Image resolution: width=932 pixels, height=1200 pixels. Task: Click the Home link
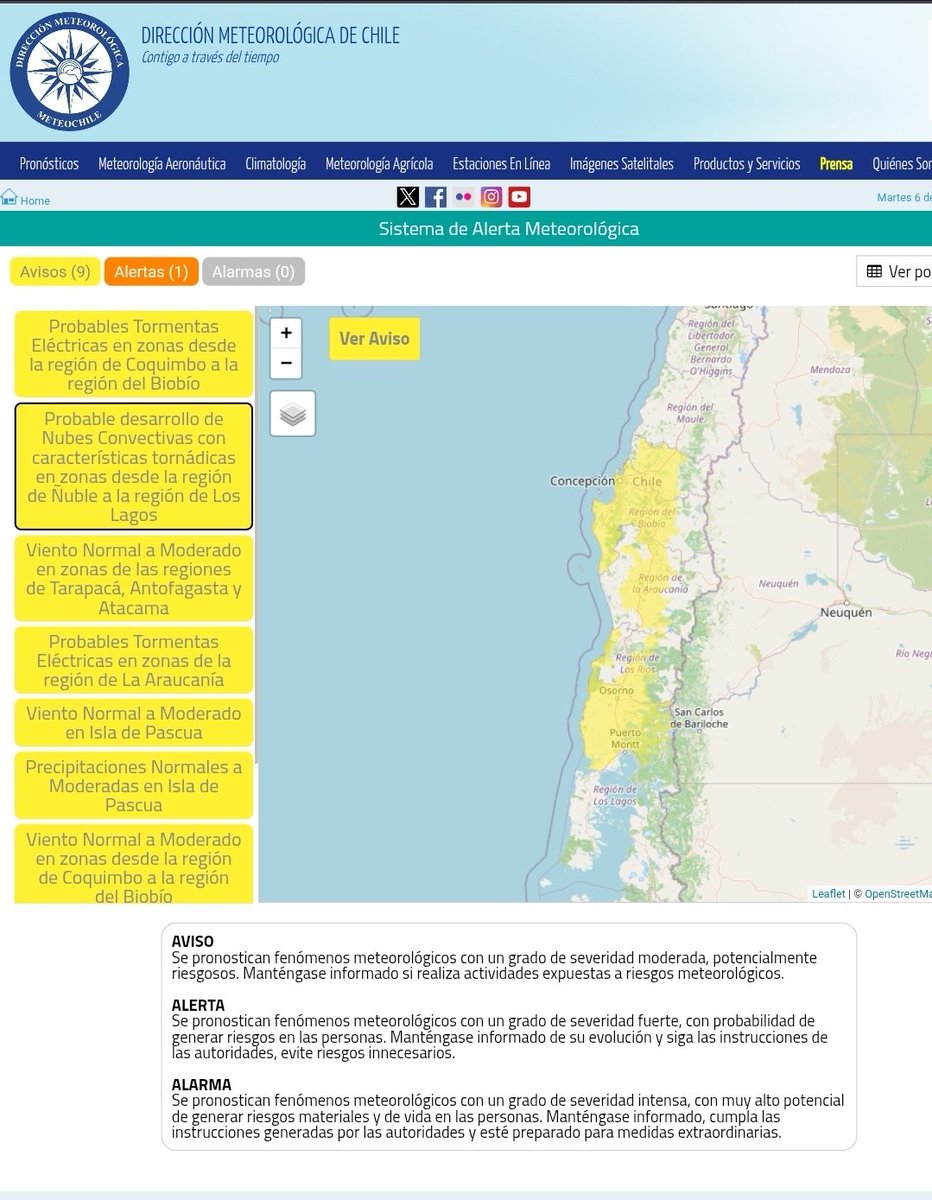(x=35, y=201)
